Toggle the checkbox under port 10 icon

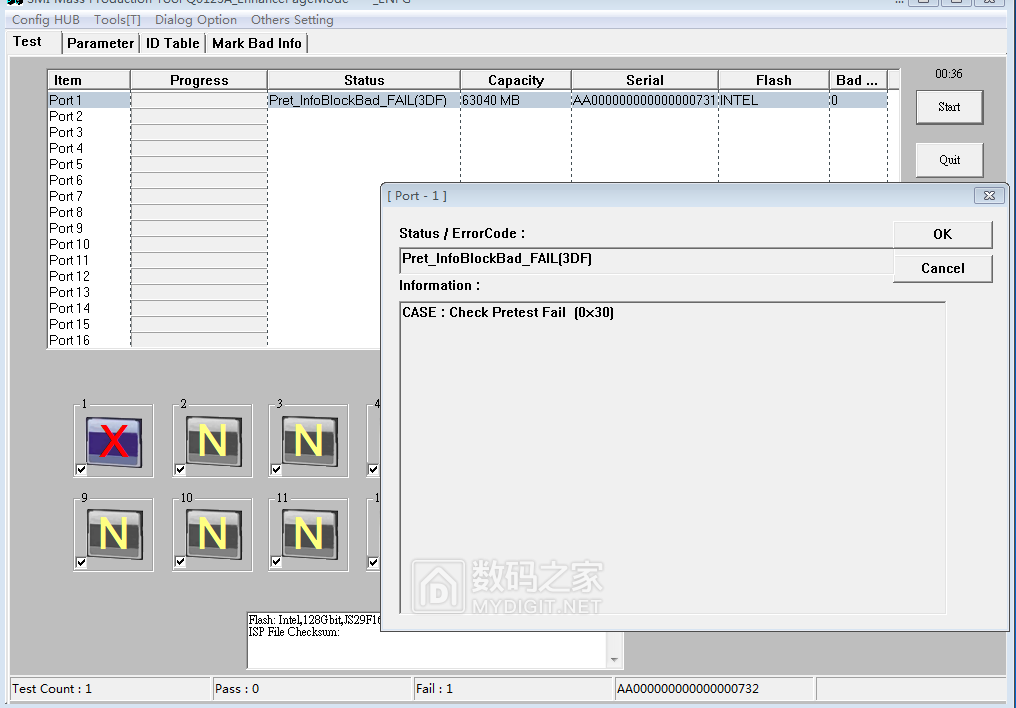coord(180,562)
